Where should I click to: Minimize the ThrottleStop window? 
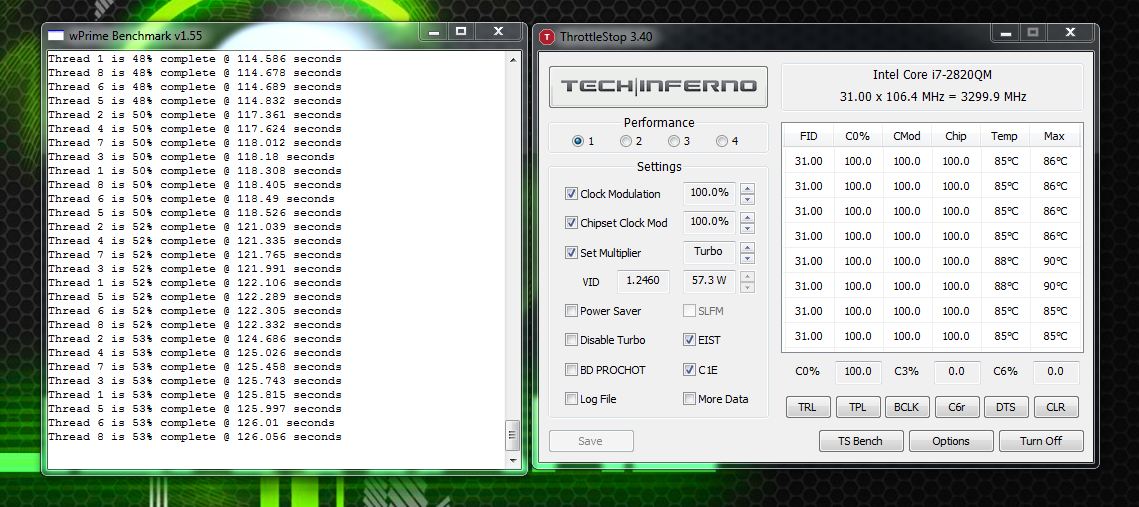tap(1006, 33)
